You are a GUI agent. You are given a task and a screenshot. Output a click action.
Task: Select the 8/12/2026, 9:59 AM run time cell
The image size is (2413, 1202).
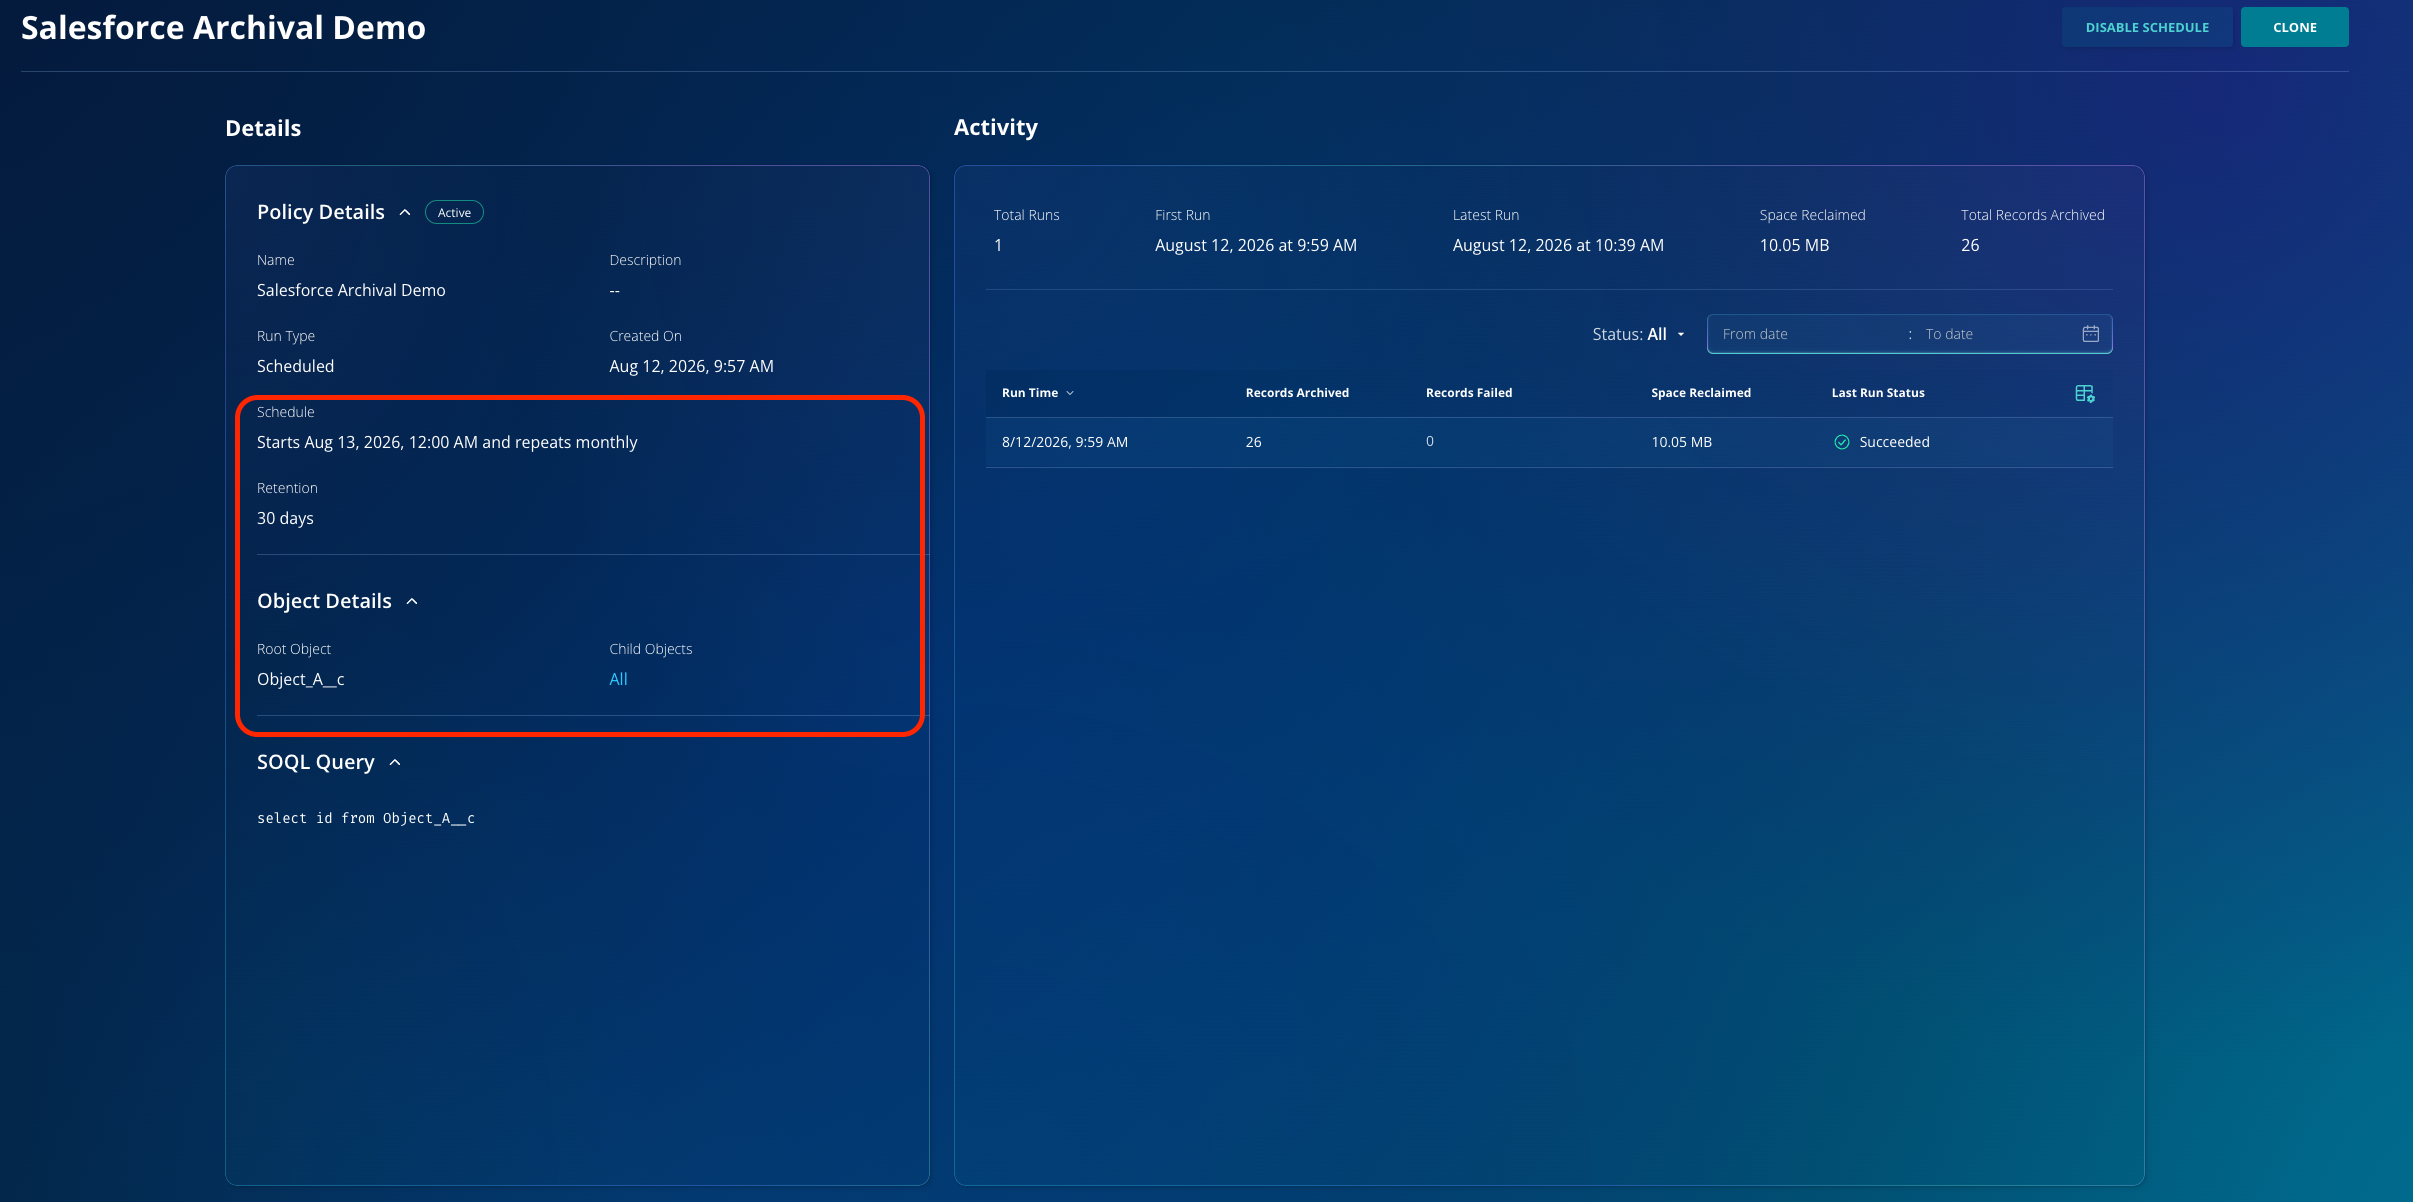[x=1065, y=442]
